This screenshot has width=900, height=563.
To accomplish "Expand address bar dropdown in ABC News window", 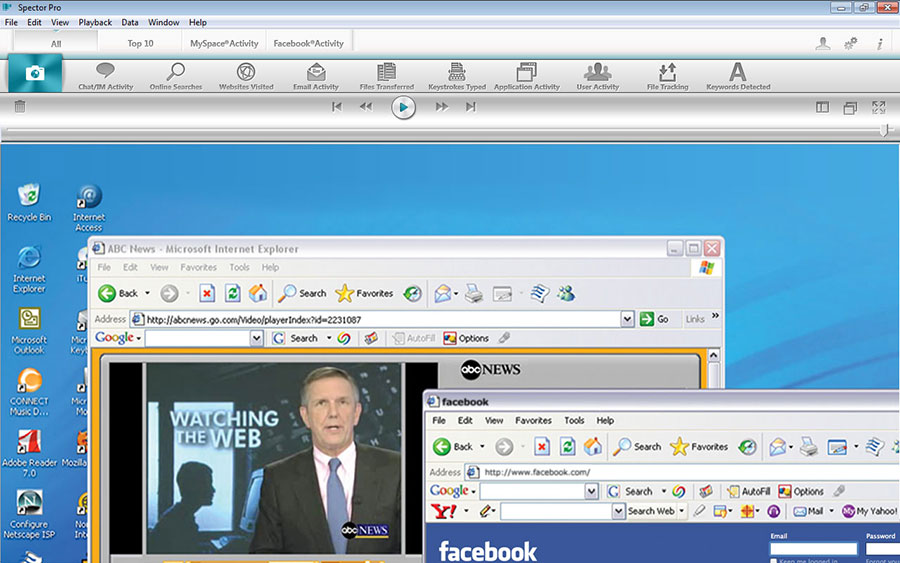I will 627,319.
